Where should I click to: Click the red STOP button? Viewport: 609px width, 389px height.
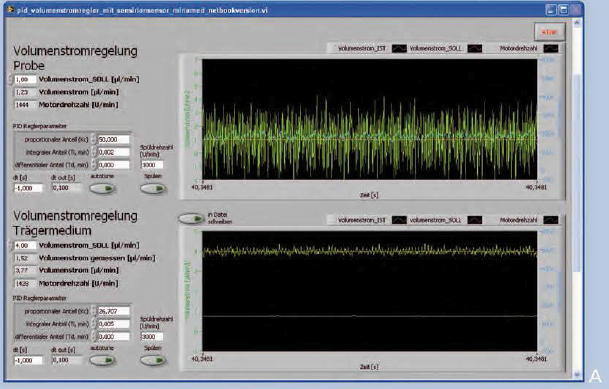pos(549,32)
